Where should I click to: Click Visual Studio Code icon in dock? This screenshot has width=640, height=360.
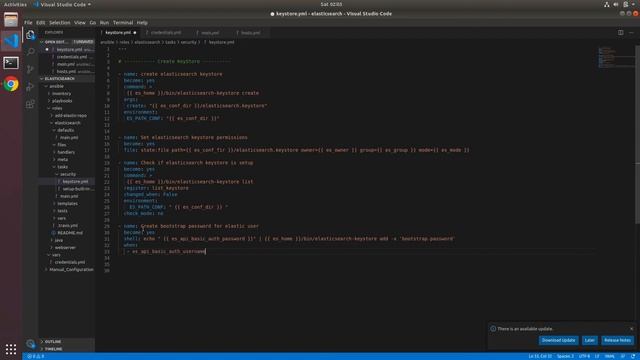coord(11,41)
